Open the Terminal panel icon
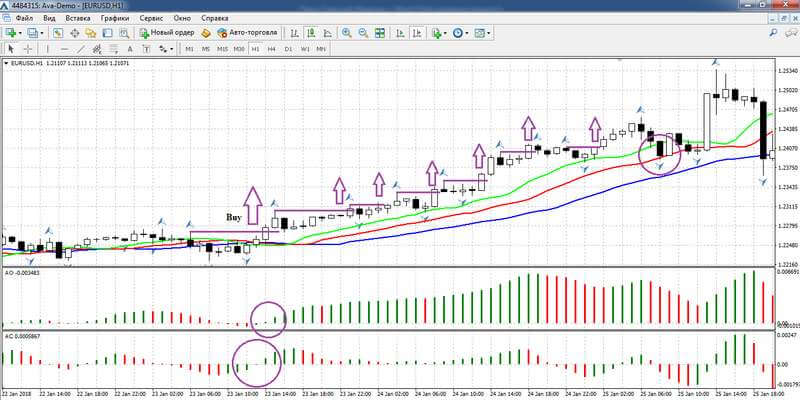This screenshot has height=400, width=800. 107,33
